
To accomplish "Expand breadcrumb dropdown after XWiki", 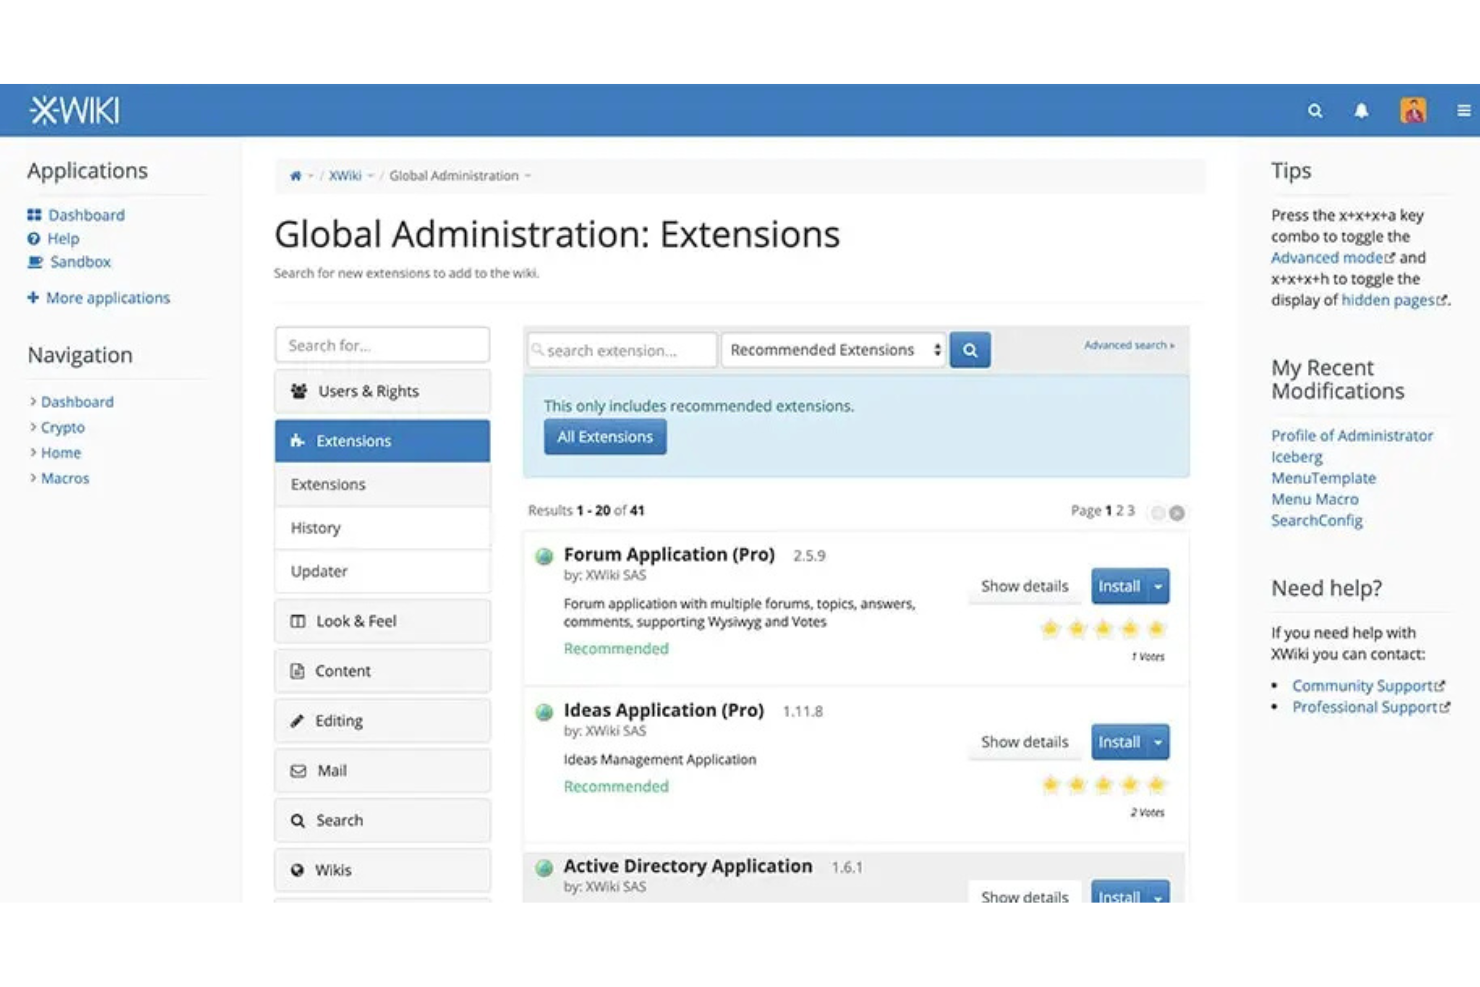I will click(x=371, y=176).
